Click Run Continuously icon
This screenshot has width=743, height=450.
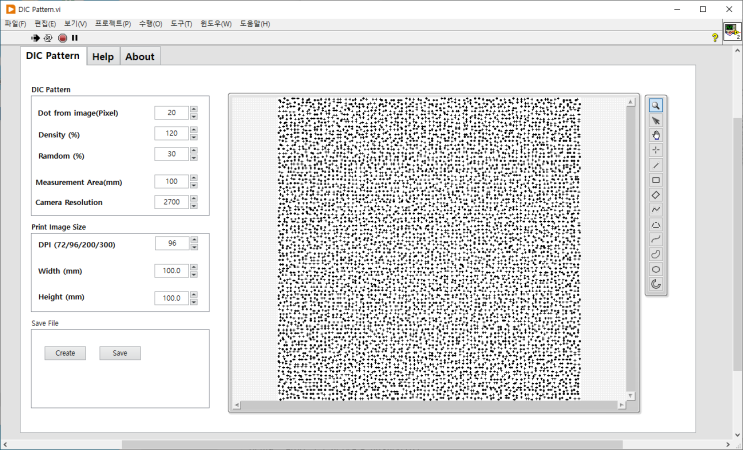click(x=48, y=38)
